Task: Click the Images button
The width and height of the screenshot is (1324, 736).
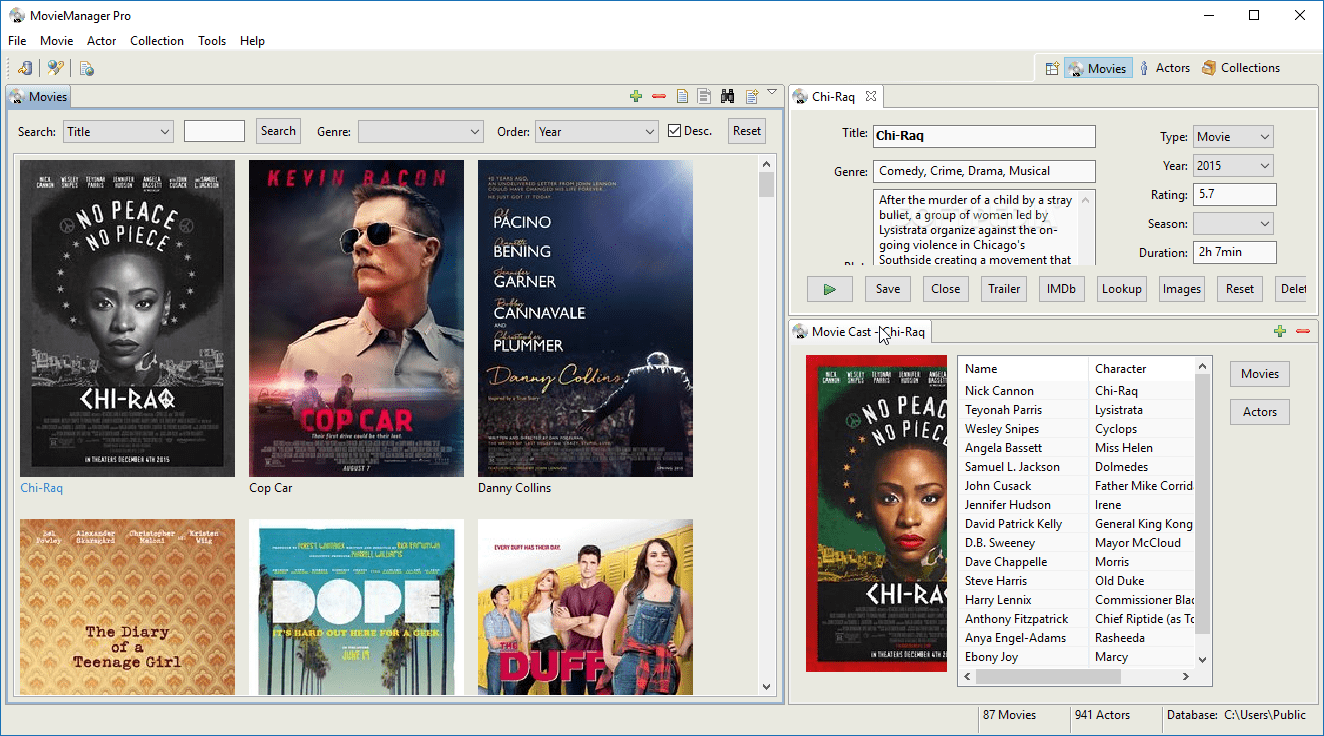Action: 1182,289
